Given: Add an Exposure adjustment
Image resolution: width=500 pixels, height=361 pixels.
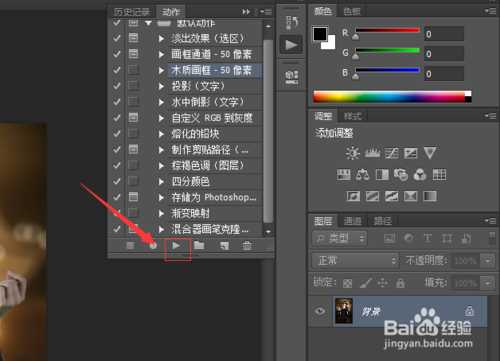Looking at the screenshot, I should pos(410,153).
